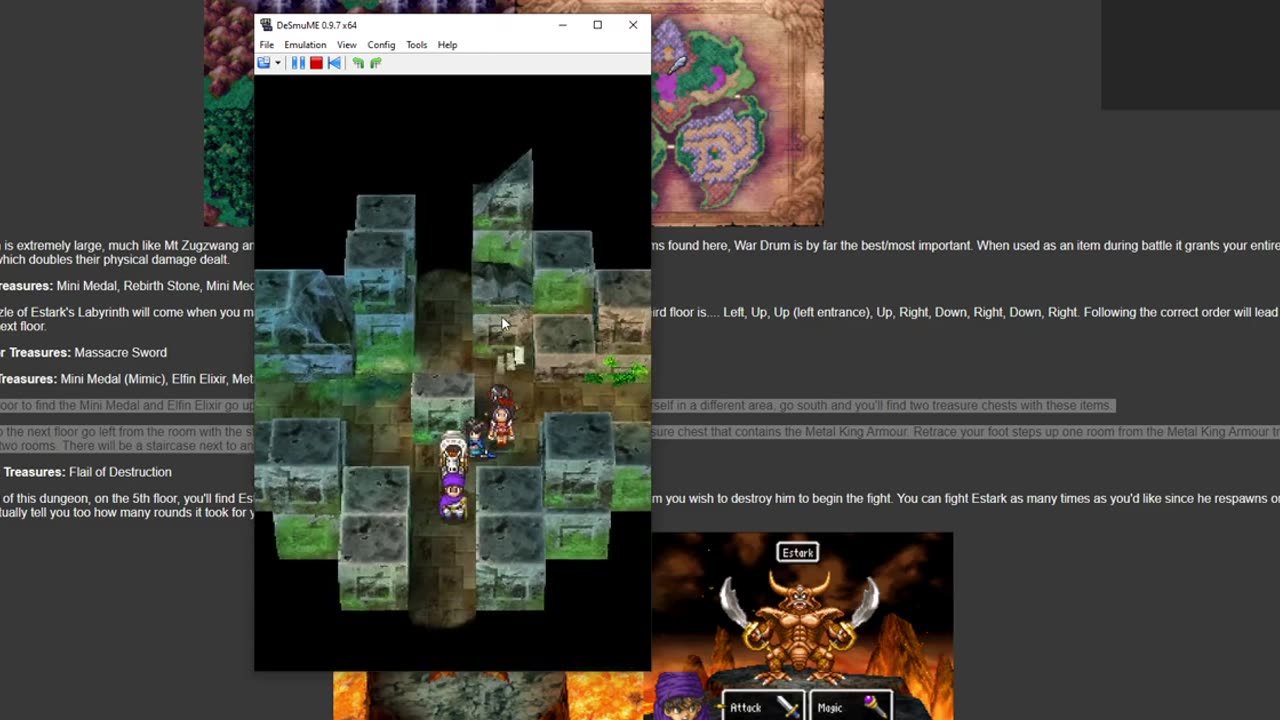Click the world map image on the webpage

(737, 112)
